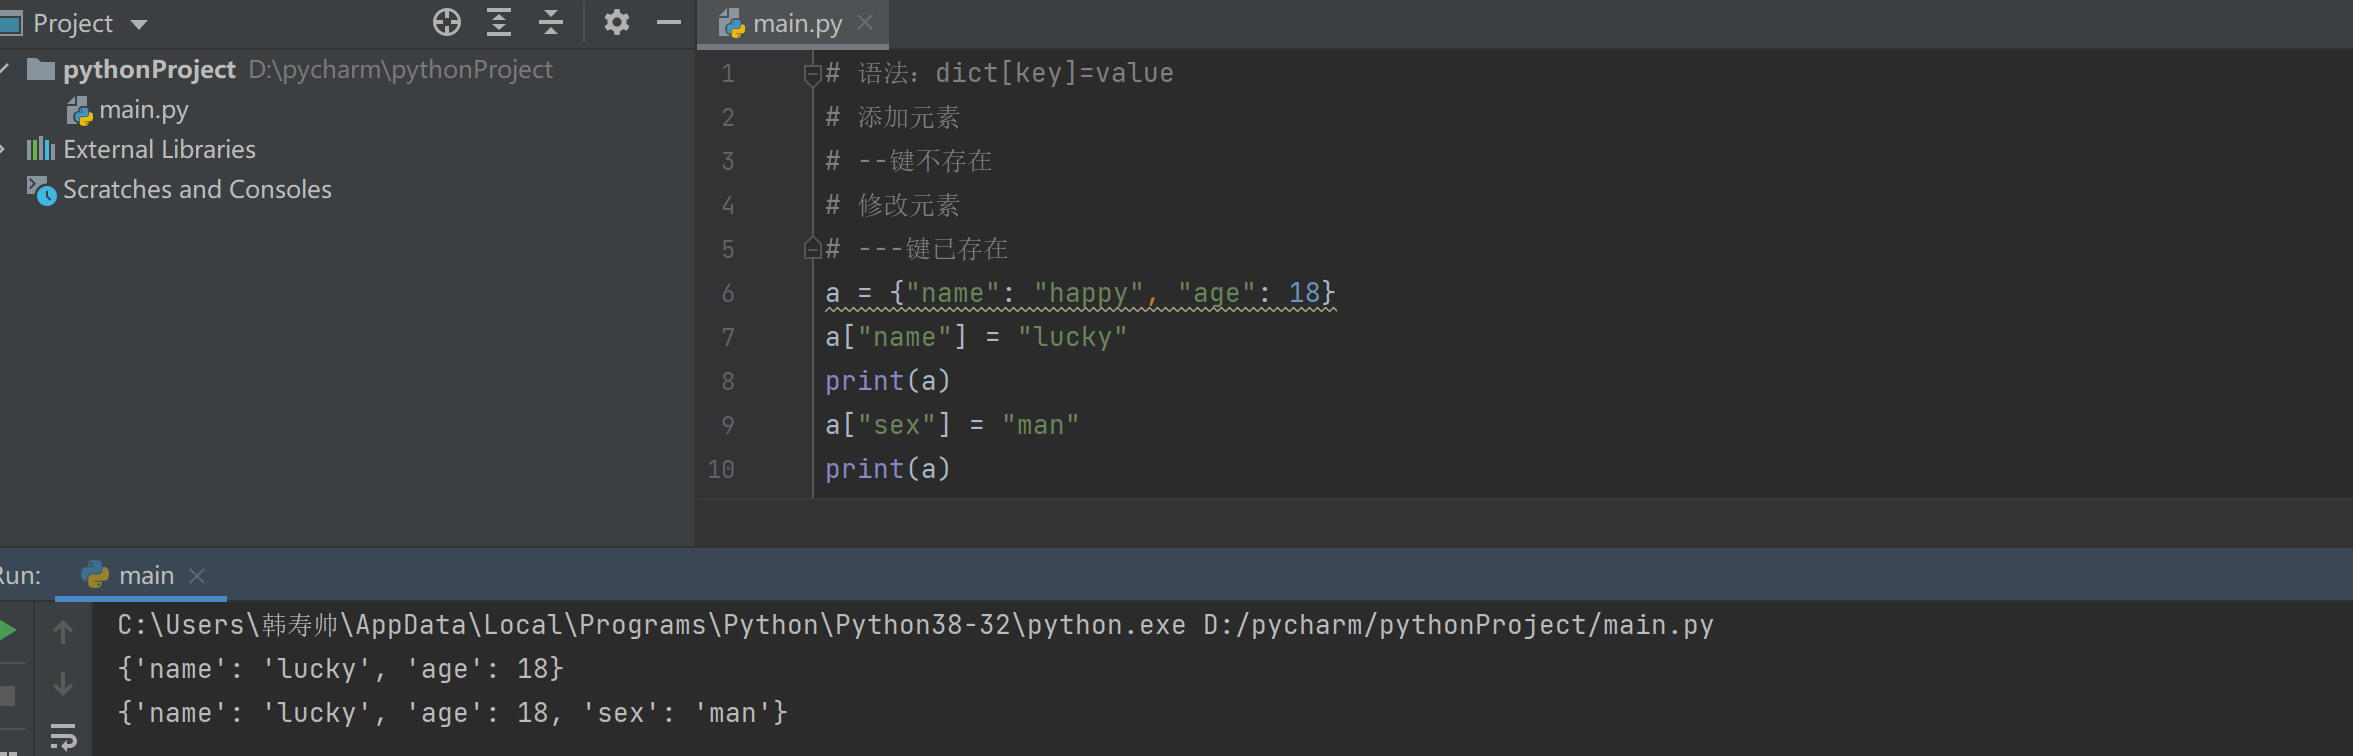Click the Stop button in Run panel

coord(8,695)
